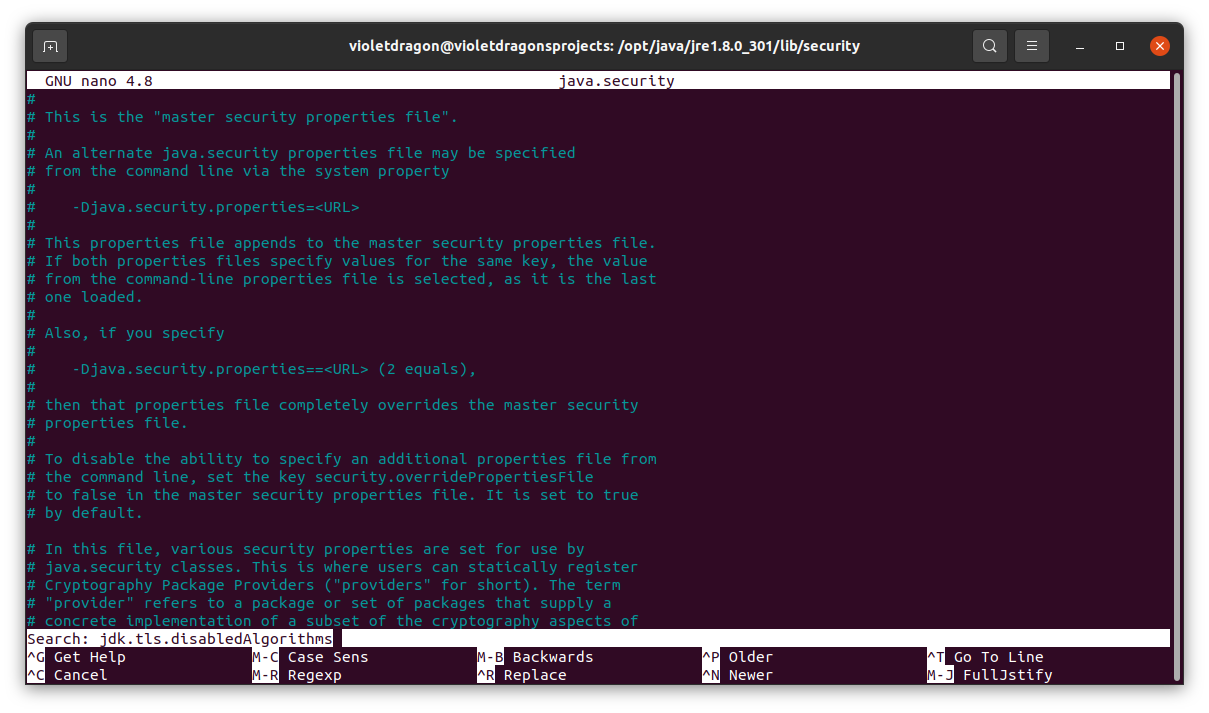
Task: Open a new terminal tab
Action: click(x=49, y=45)
